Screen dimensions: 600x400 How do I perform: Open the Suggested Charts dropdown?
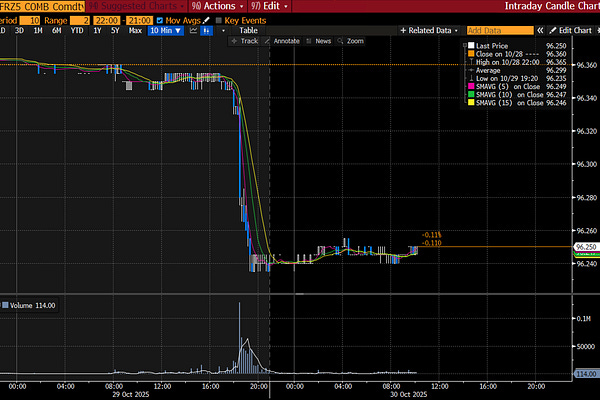tap(136, 6)
